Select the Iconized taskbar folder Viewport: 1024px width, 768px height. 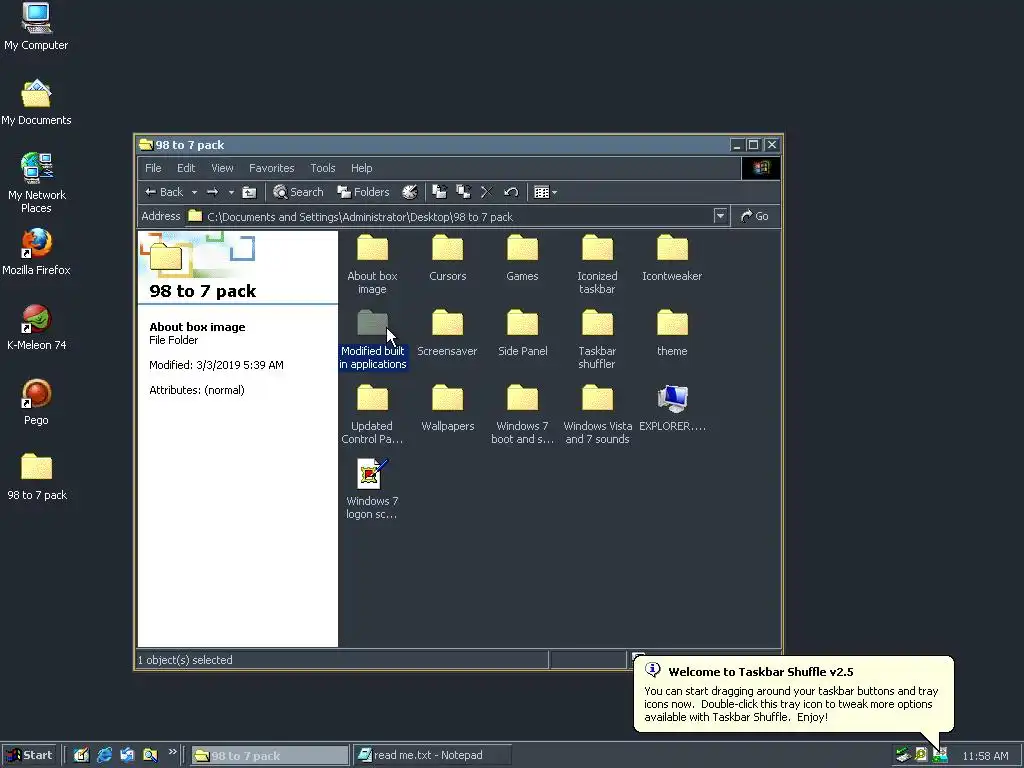tap(597, 264)
